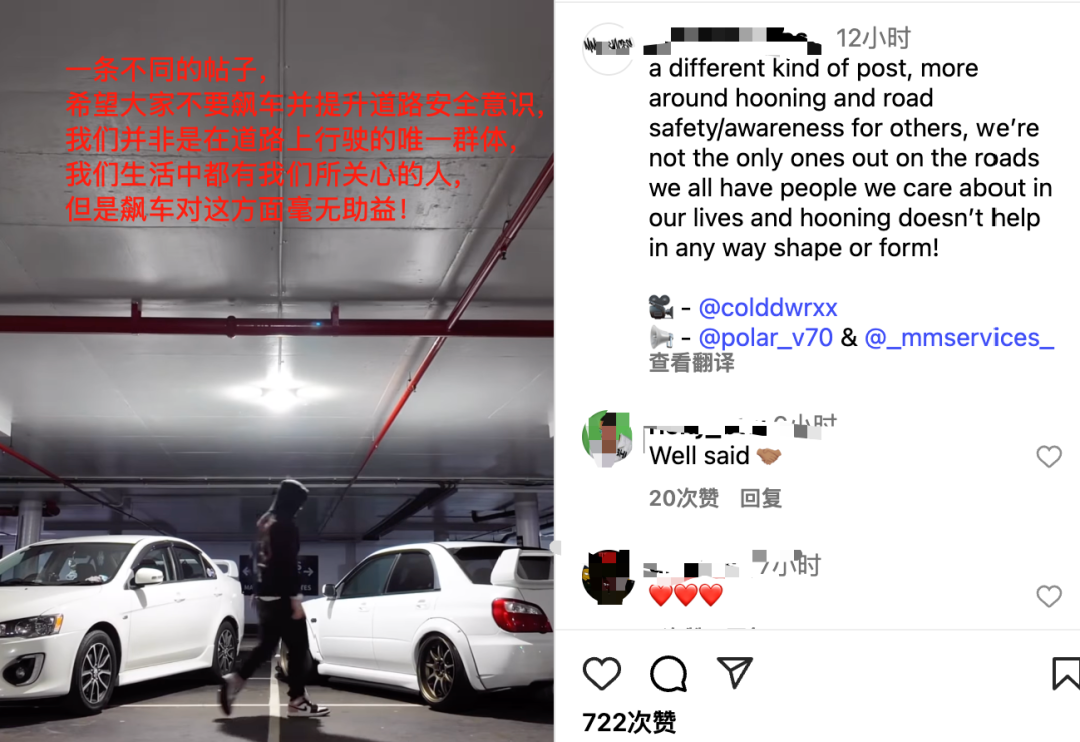Viewport: 1080px width, 742px height.
Task: Click 回复 under the "Well said" comment
Action: [x=760, y=498]
